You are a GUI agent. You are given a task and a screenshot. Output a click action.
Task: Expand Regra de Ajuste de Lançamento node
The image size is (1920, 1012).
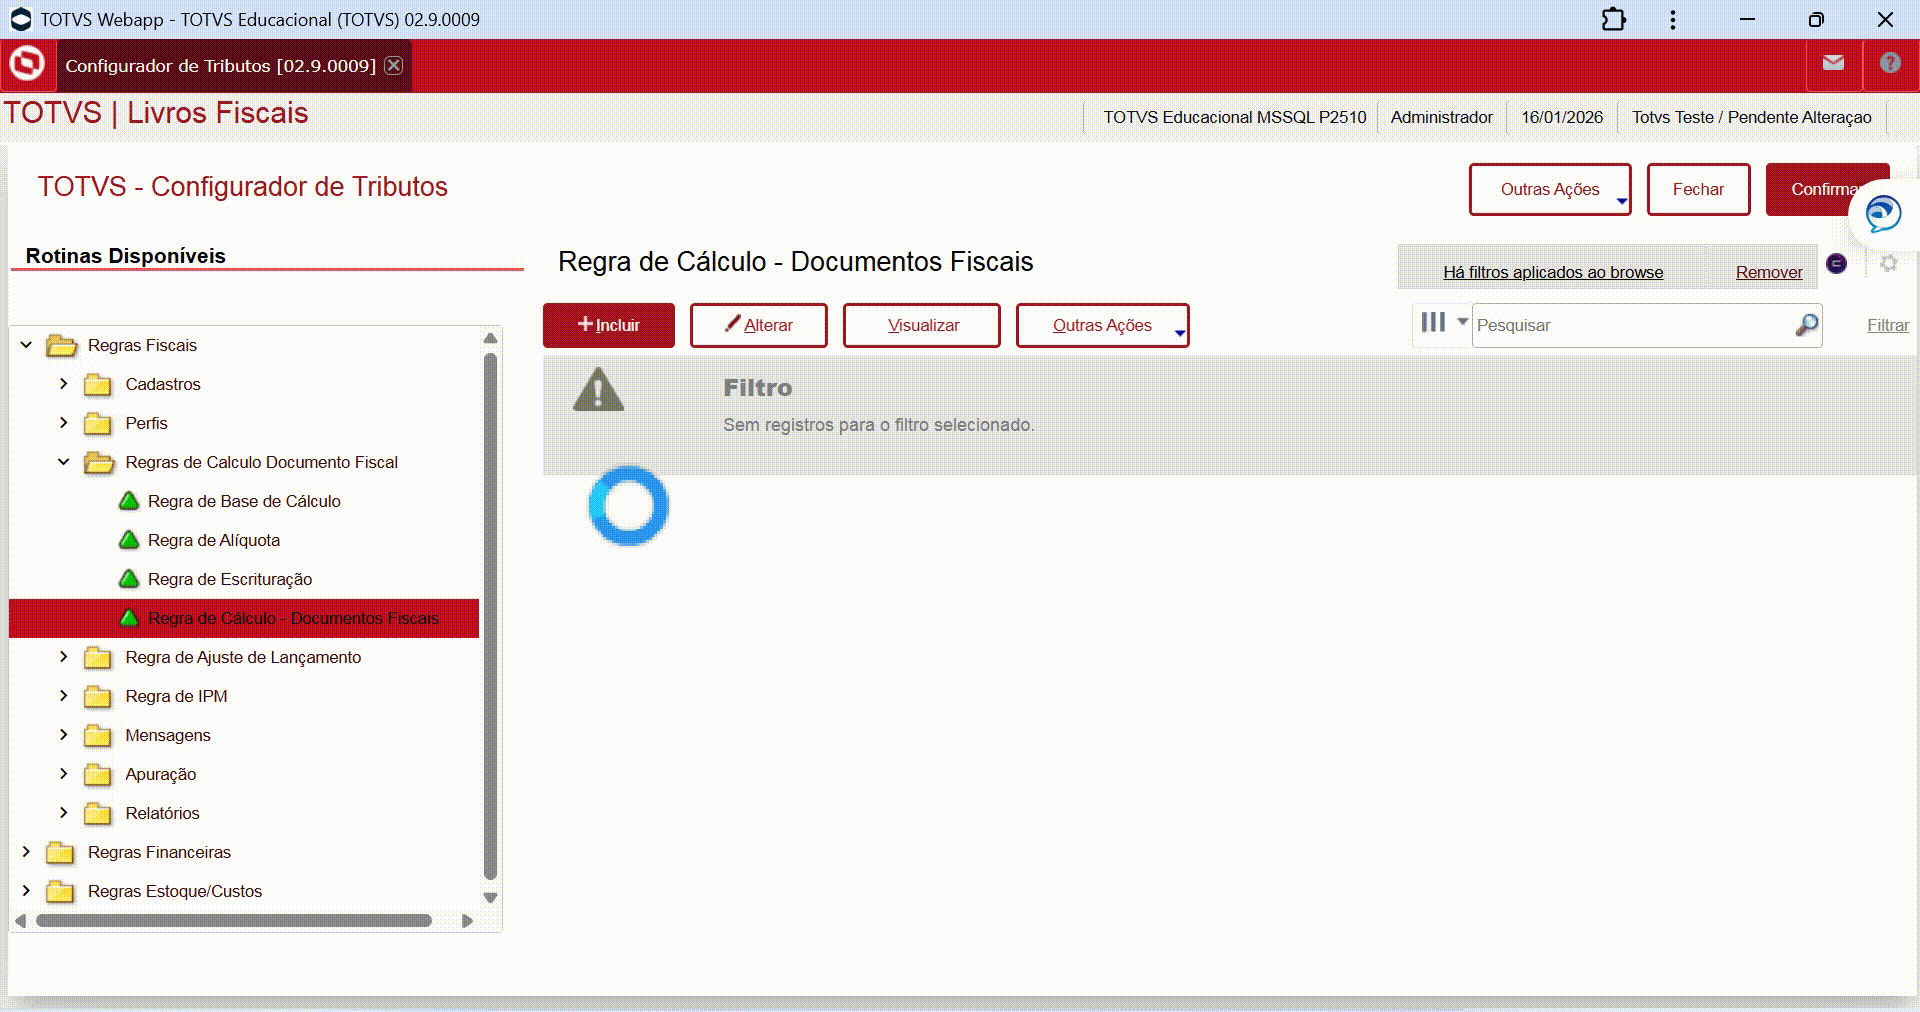63,657
